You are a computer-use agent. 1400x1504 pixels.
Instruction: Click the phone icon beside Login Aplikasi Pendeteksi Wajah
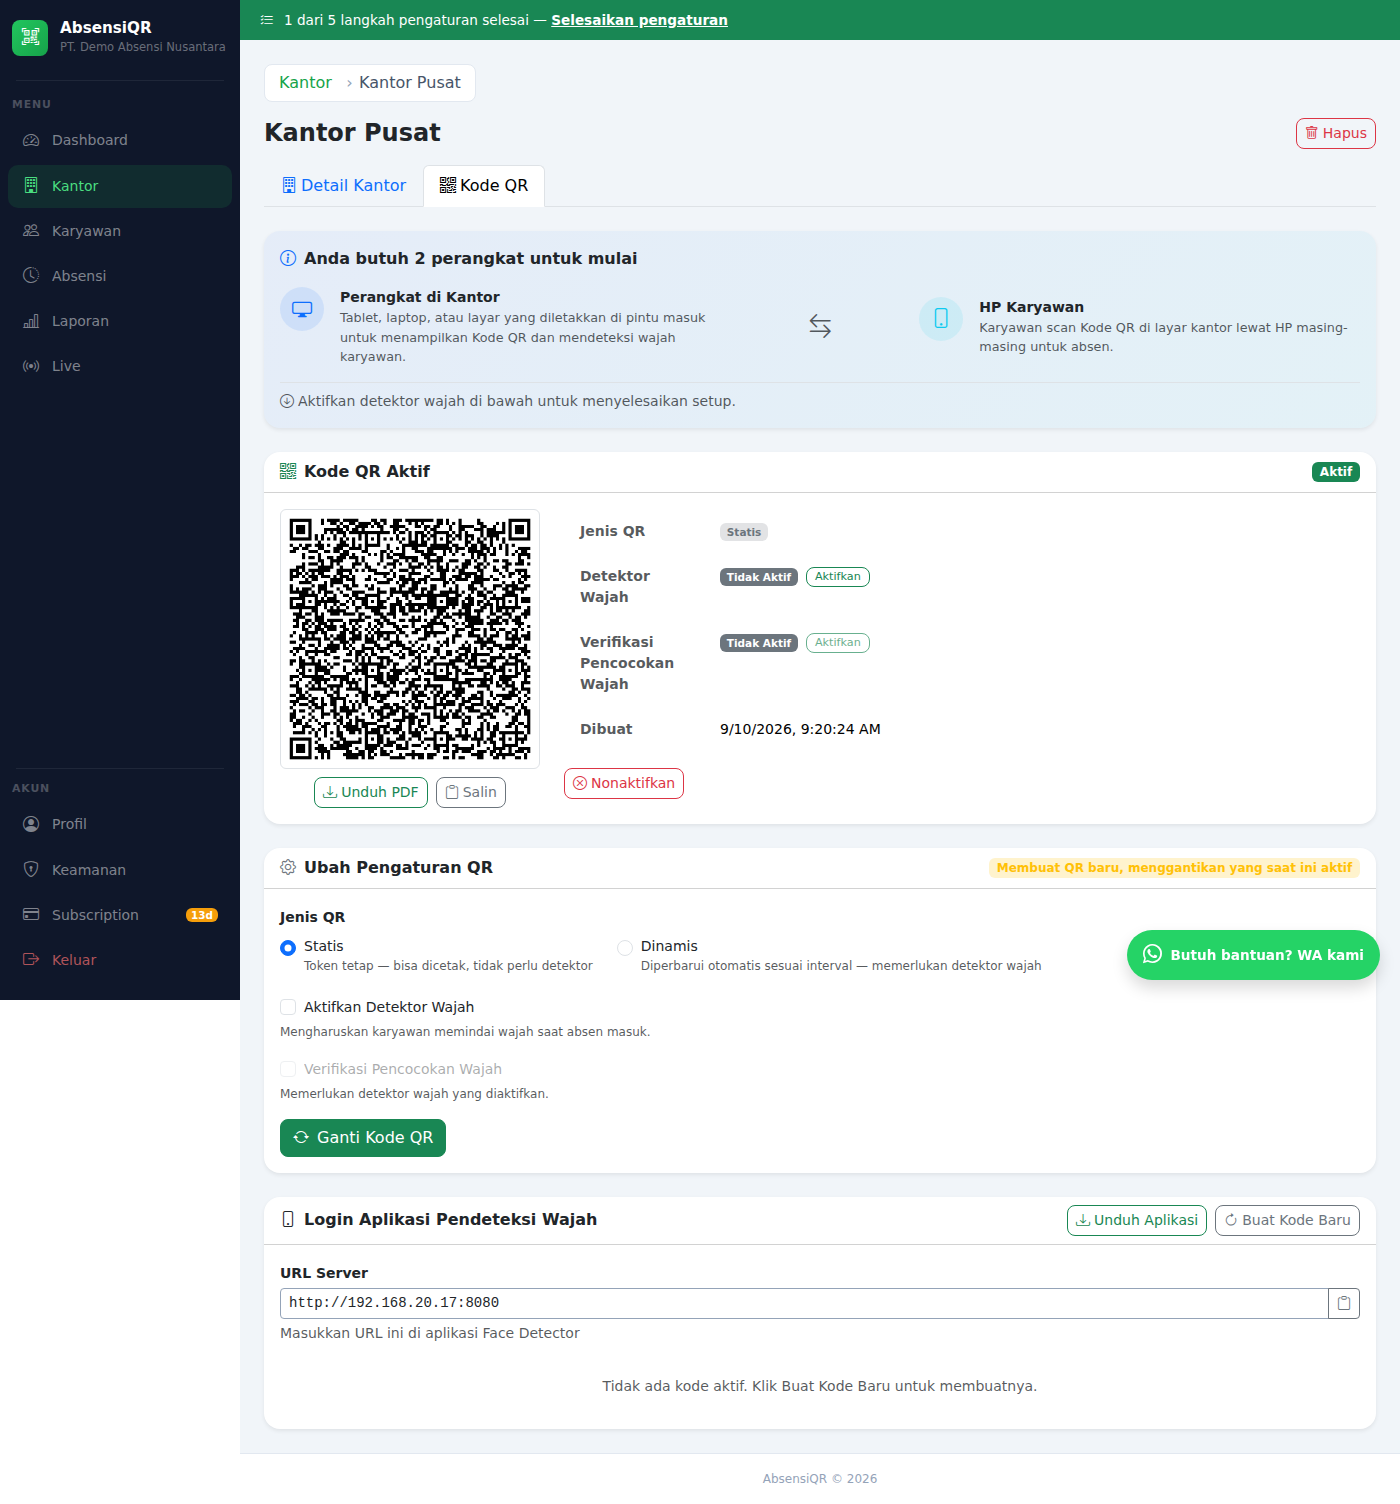[x=288, y=1219]
